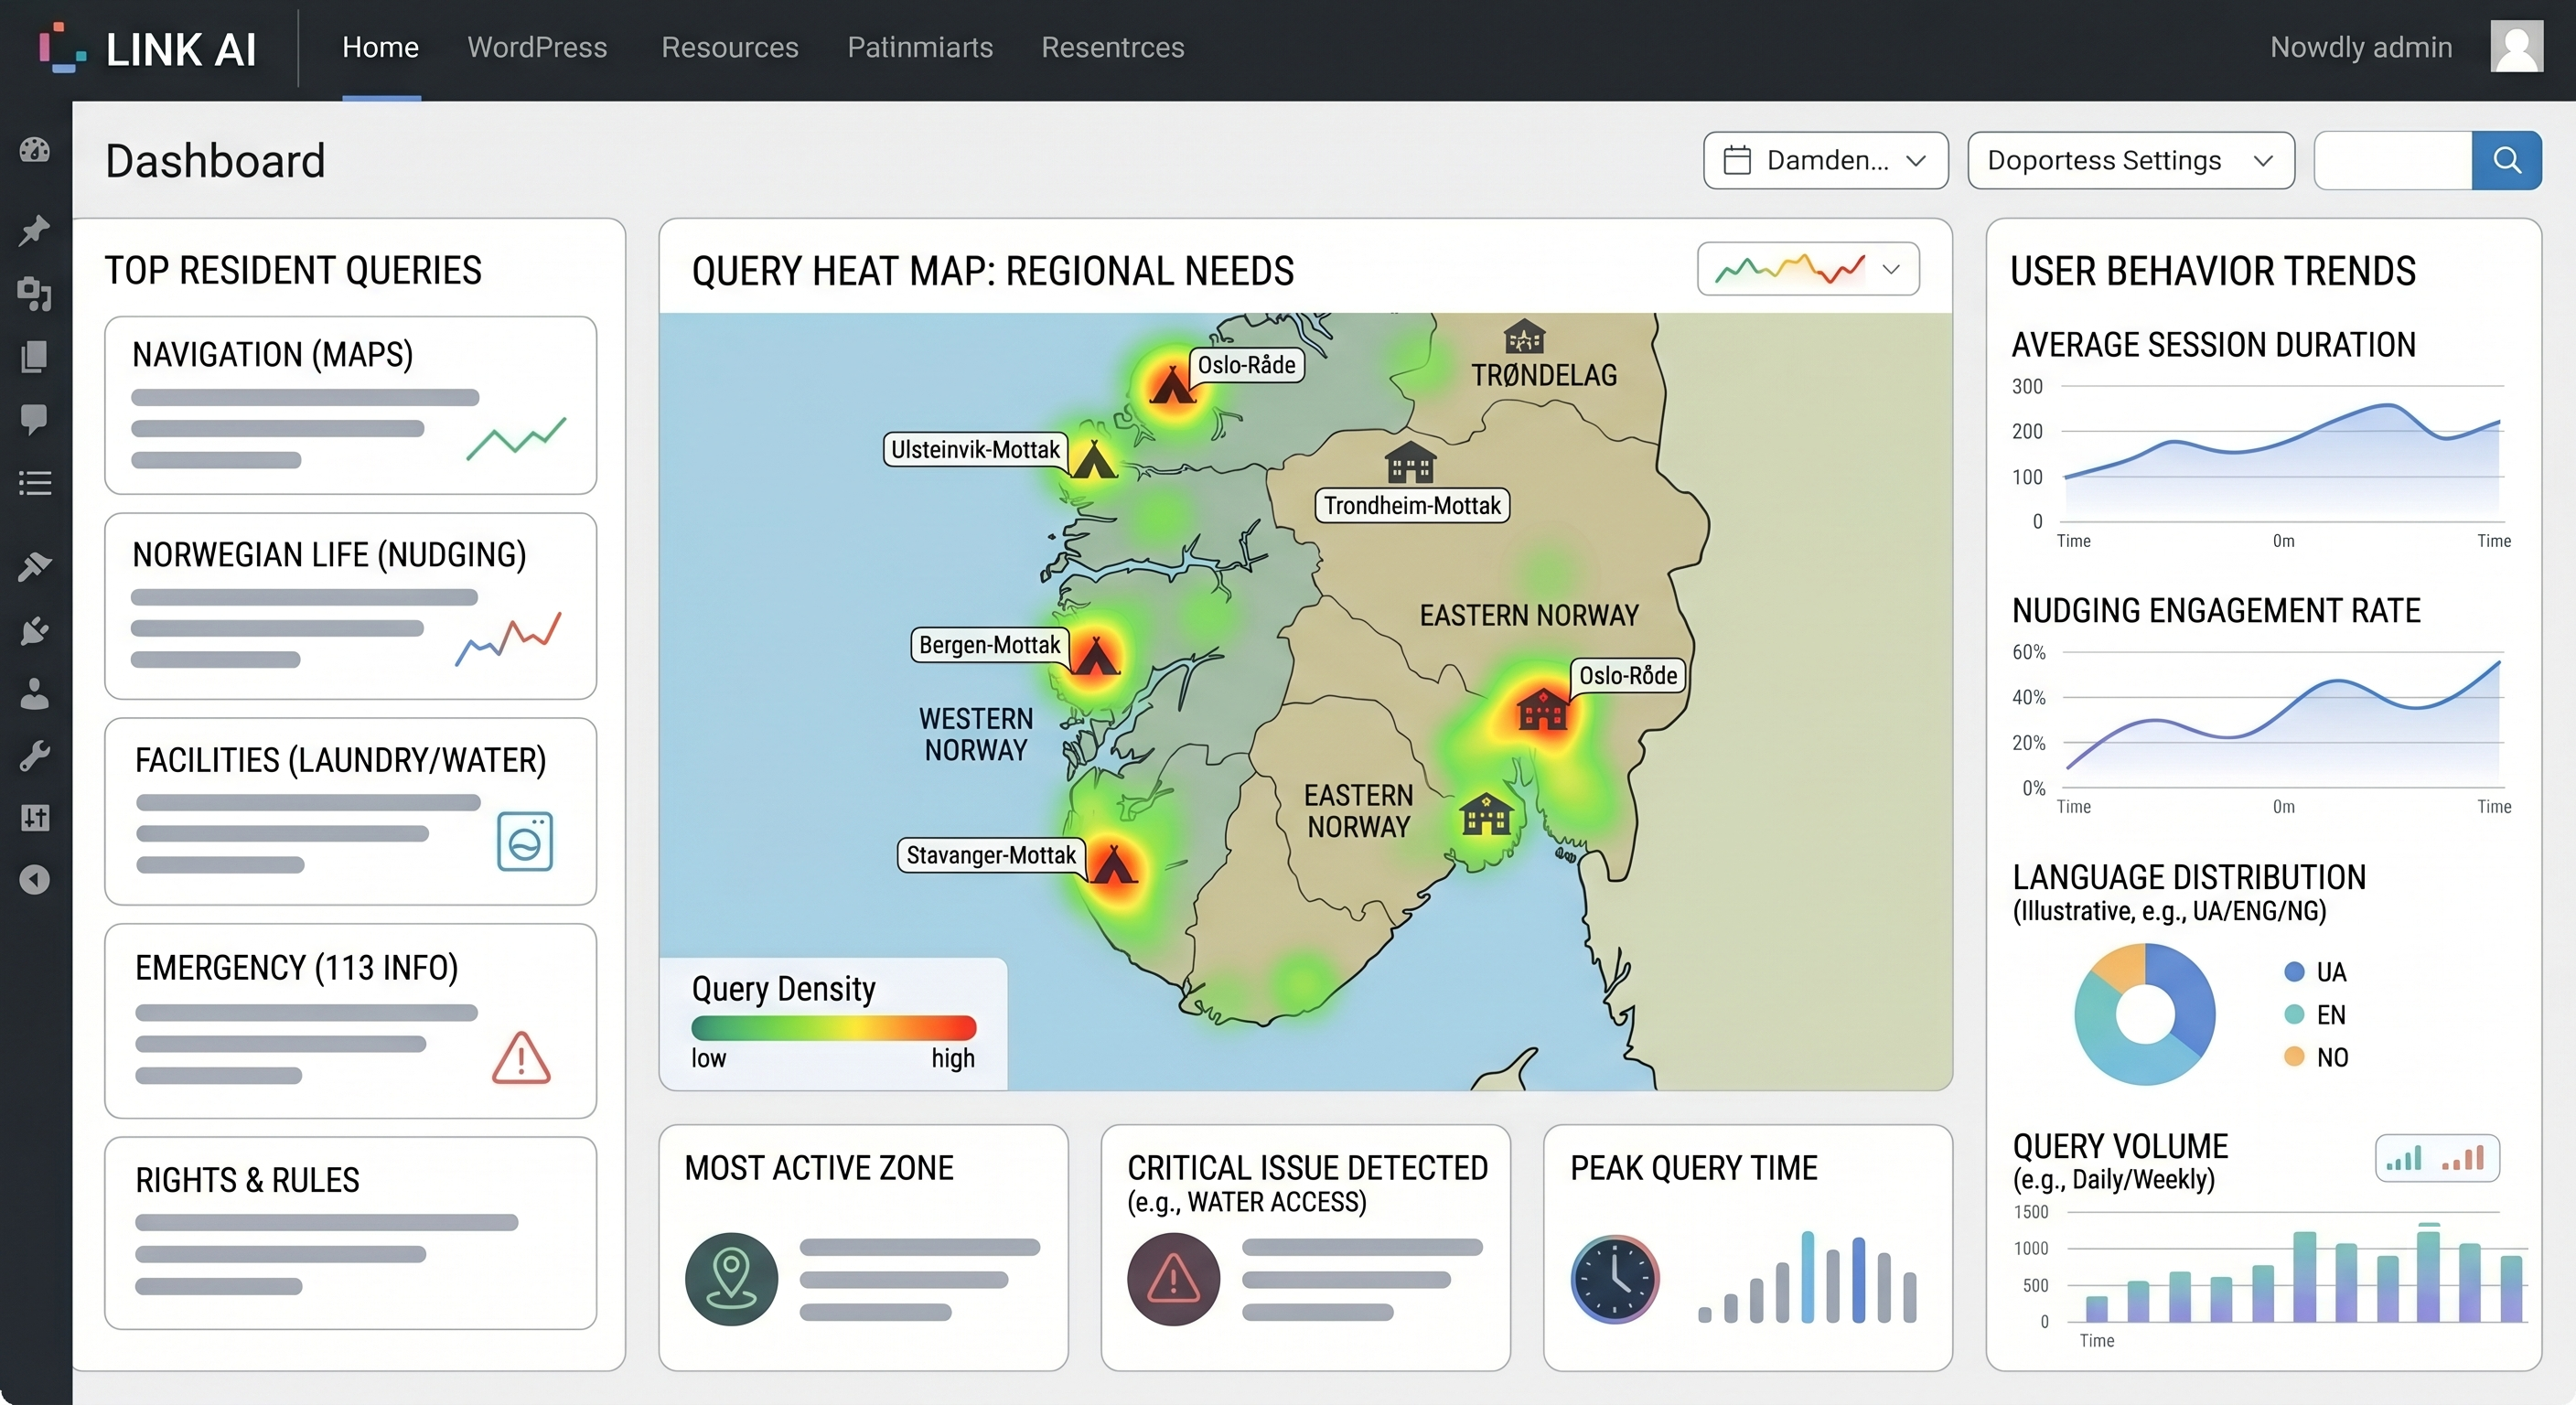
Task: Click the Query Density gradient legend bar
Action: click(833, 1028)
